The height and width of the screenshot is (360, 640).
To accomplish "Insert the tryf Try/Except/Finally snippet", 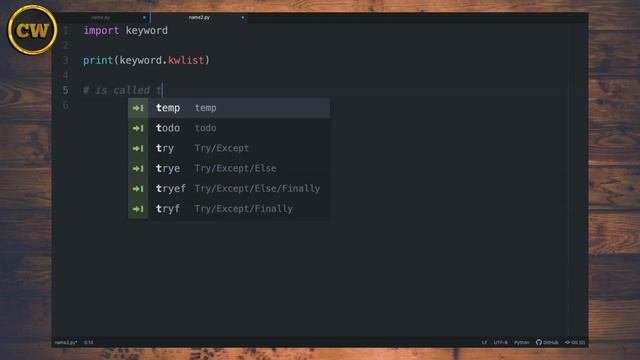I will coord(229,209).
